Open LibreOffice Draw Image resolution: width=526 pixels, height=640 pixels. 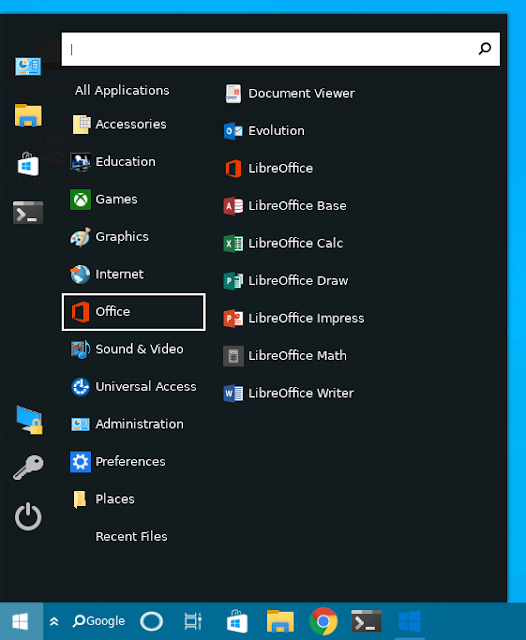[x=286, y=281]
